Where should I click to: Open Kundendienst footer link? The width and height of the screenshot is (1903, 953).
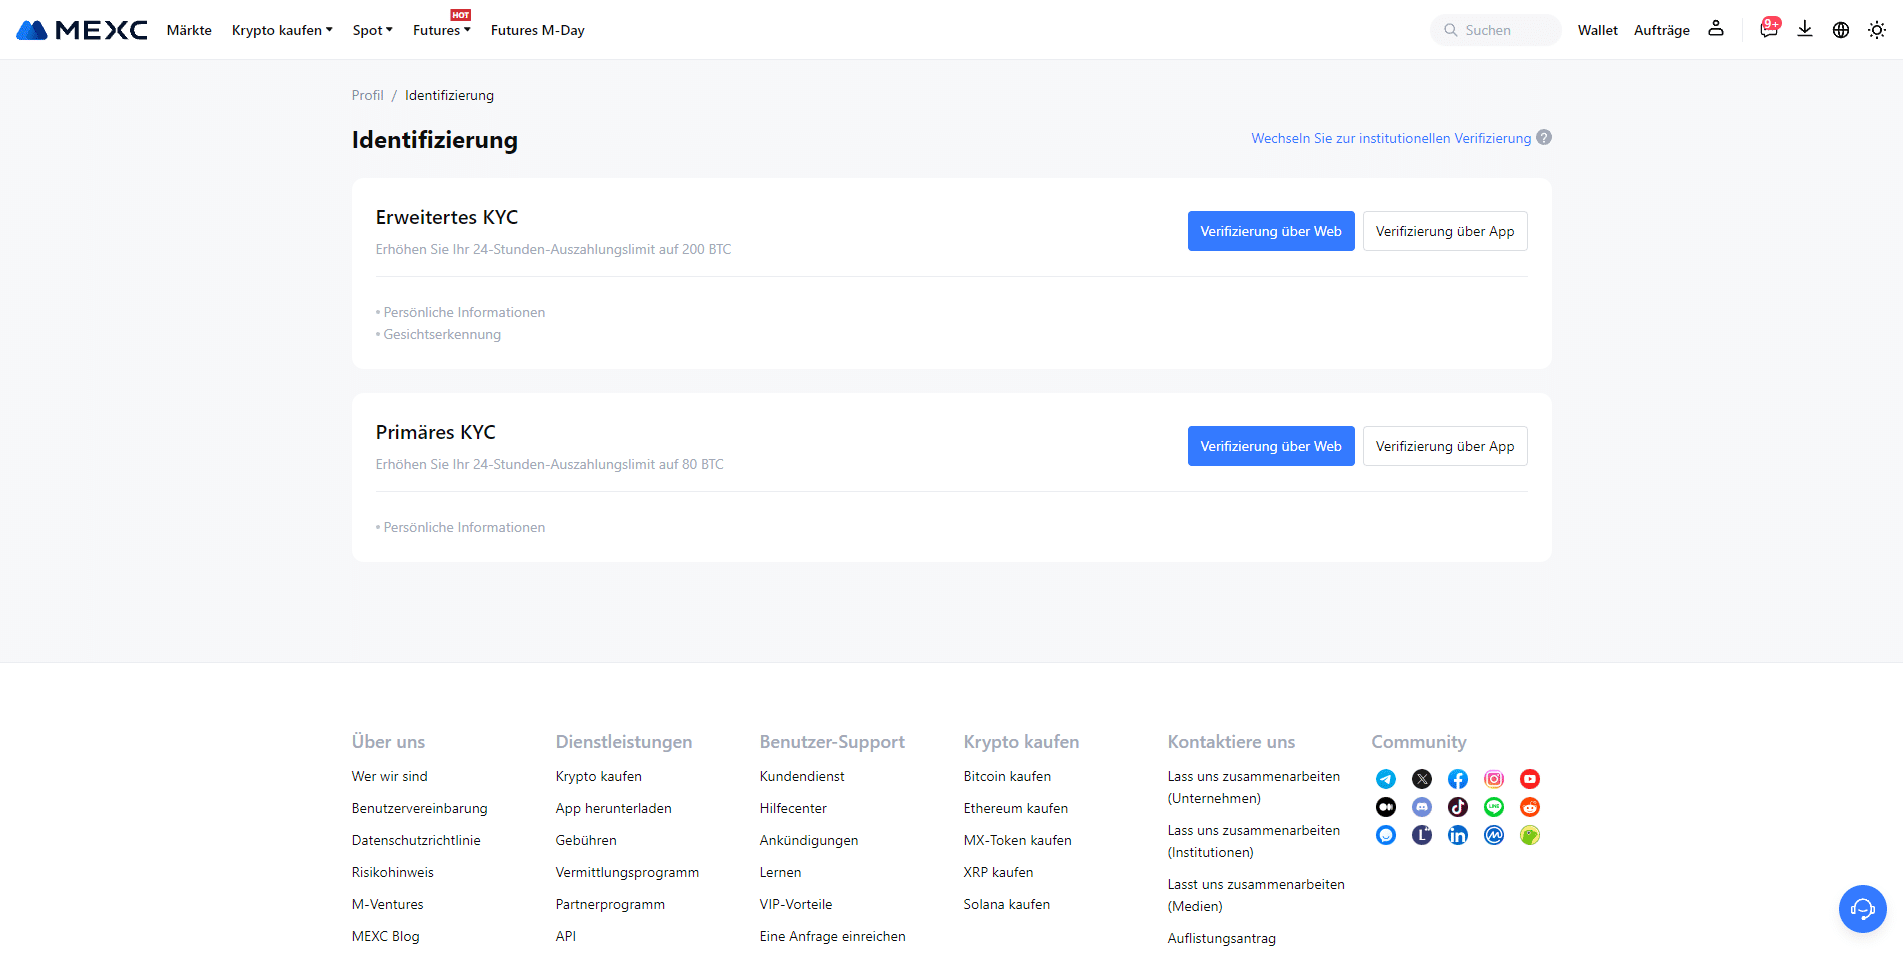tap(802, 776)
